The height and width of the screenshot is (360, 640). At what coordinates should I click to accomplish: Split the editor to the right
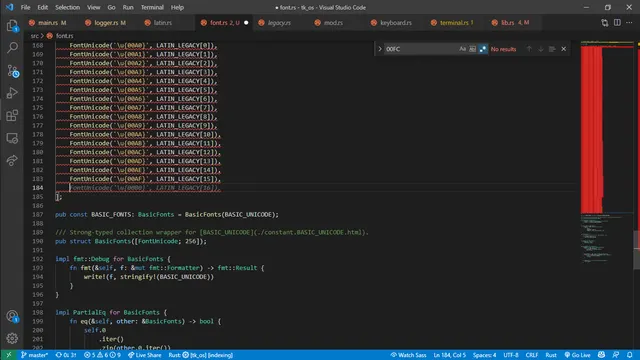pyautogui.click(x=617, y=23)
